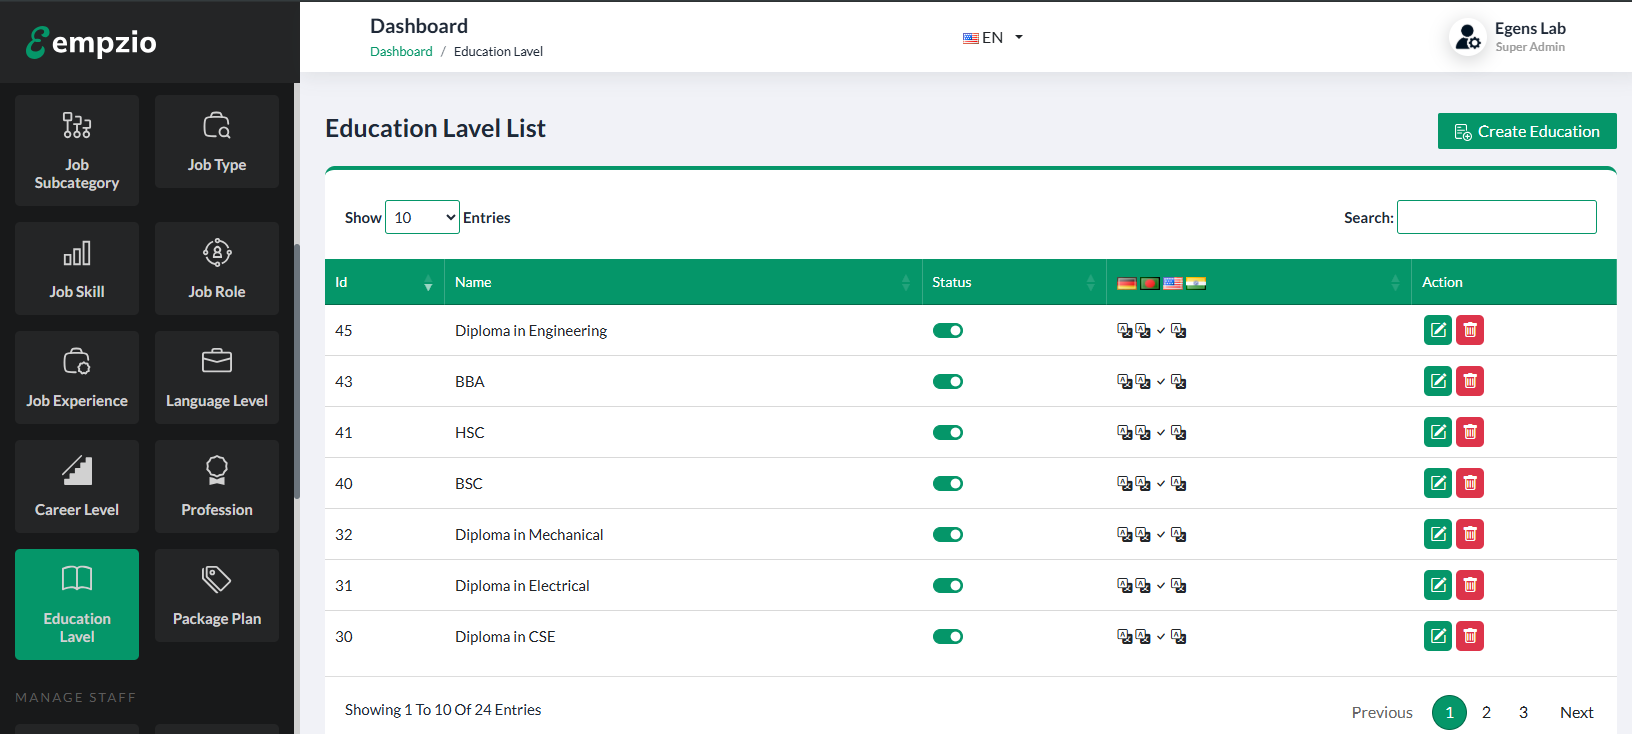The height and width of the screenshot is (734, 1632).
Task: Click edit icon for HSC row
Action: click(1437, 432)
